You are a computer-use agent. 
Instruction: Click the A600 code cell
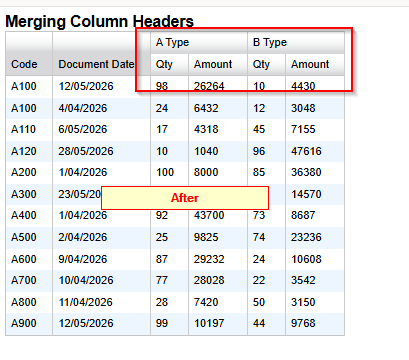pyautogui.click(x=29, y=259)
